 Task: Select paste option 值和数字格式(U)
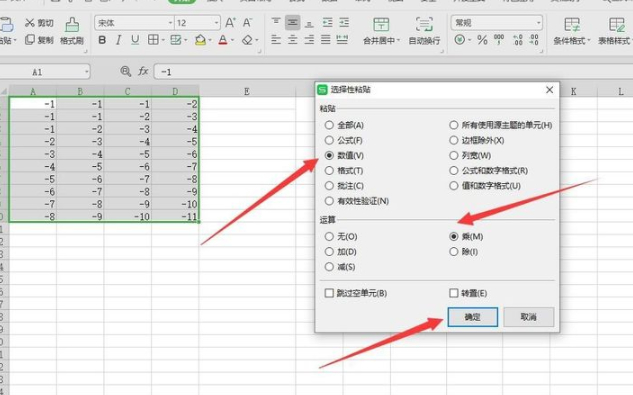click(485, 186)
